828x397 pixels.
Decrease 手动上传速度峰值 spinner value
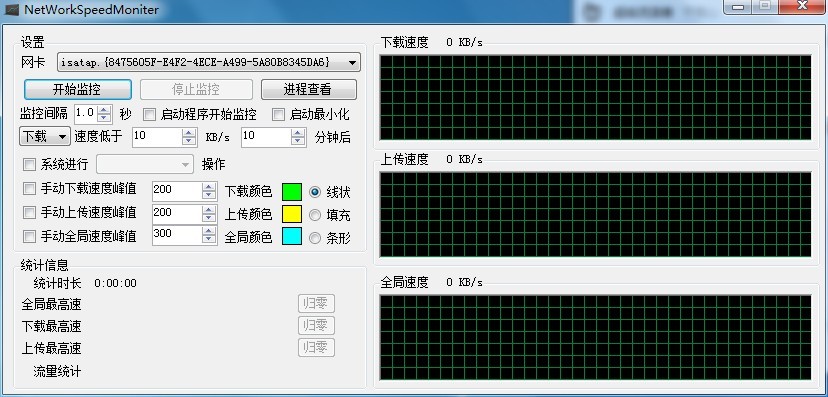tap(209, 218)
